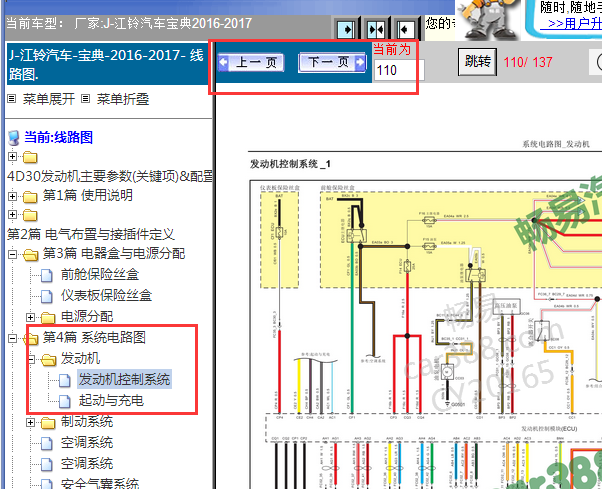Click the folder icon beside 电源分配
This screenshot has width=602, height=489.
[48, 317]
